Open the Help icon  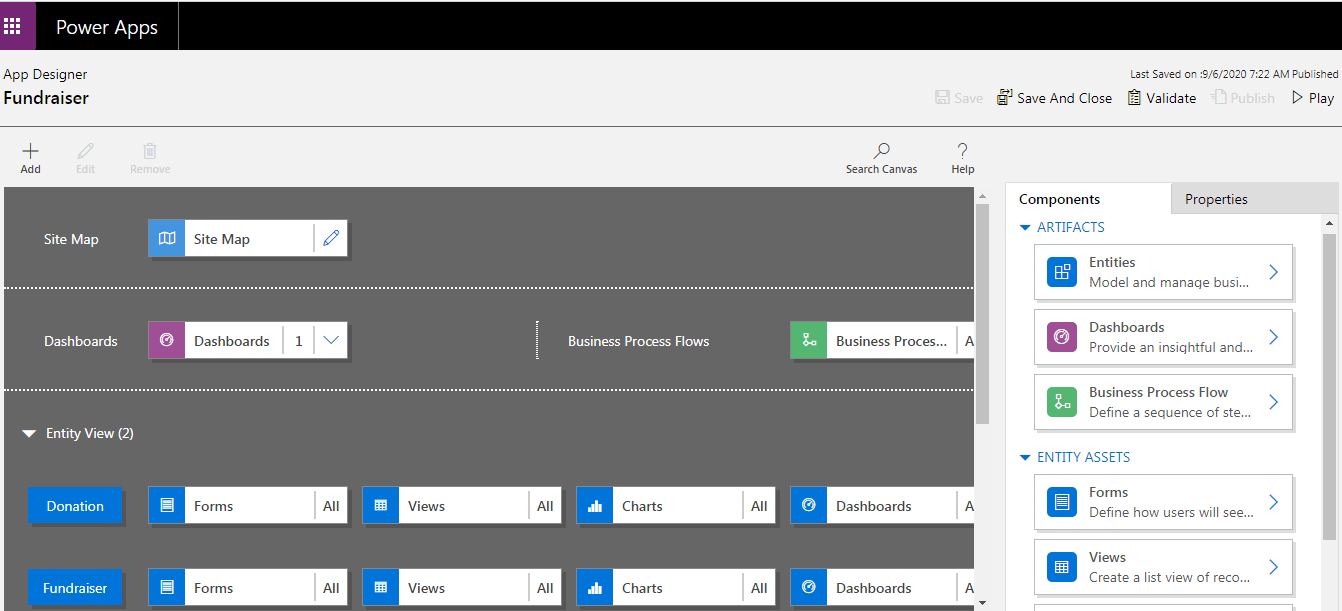(961, 155)
